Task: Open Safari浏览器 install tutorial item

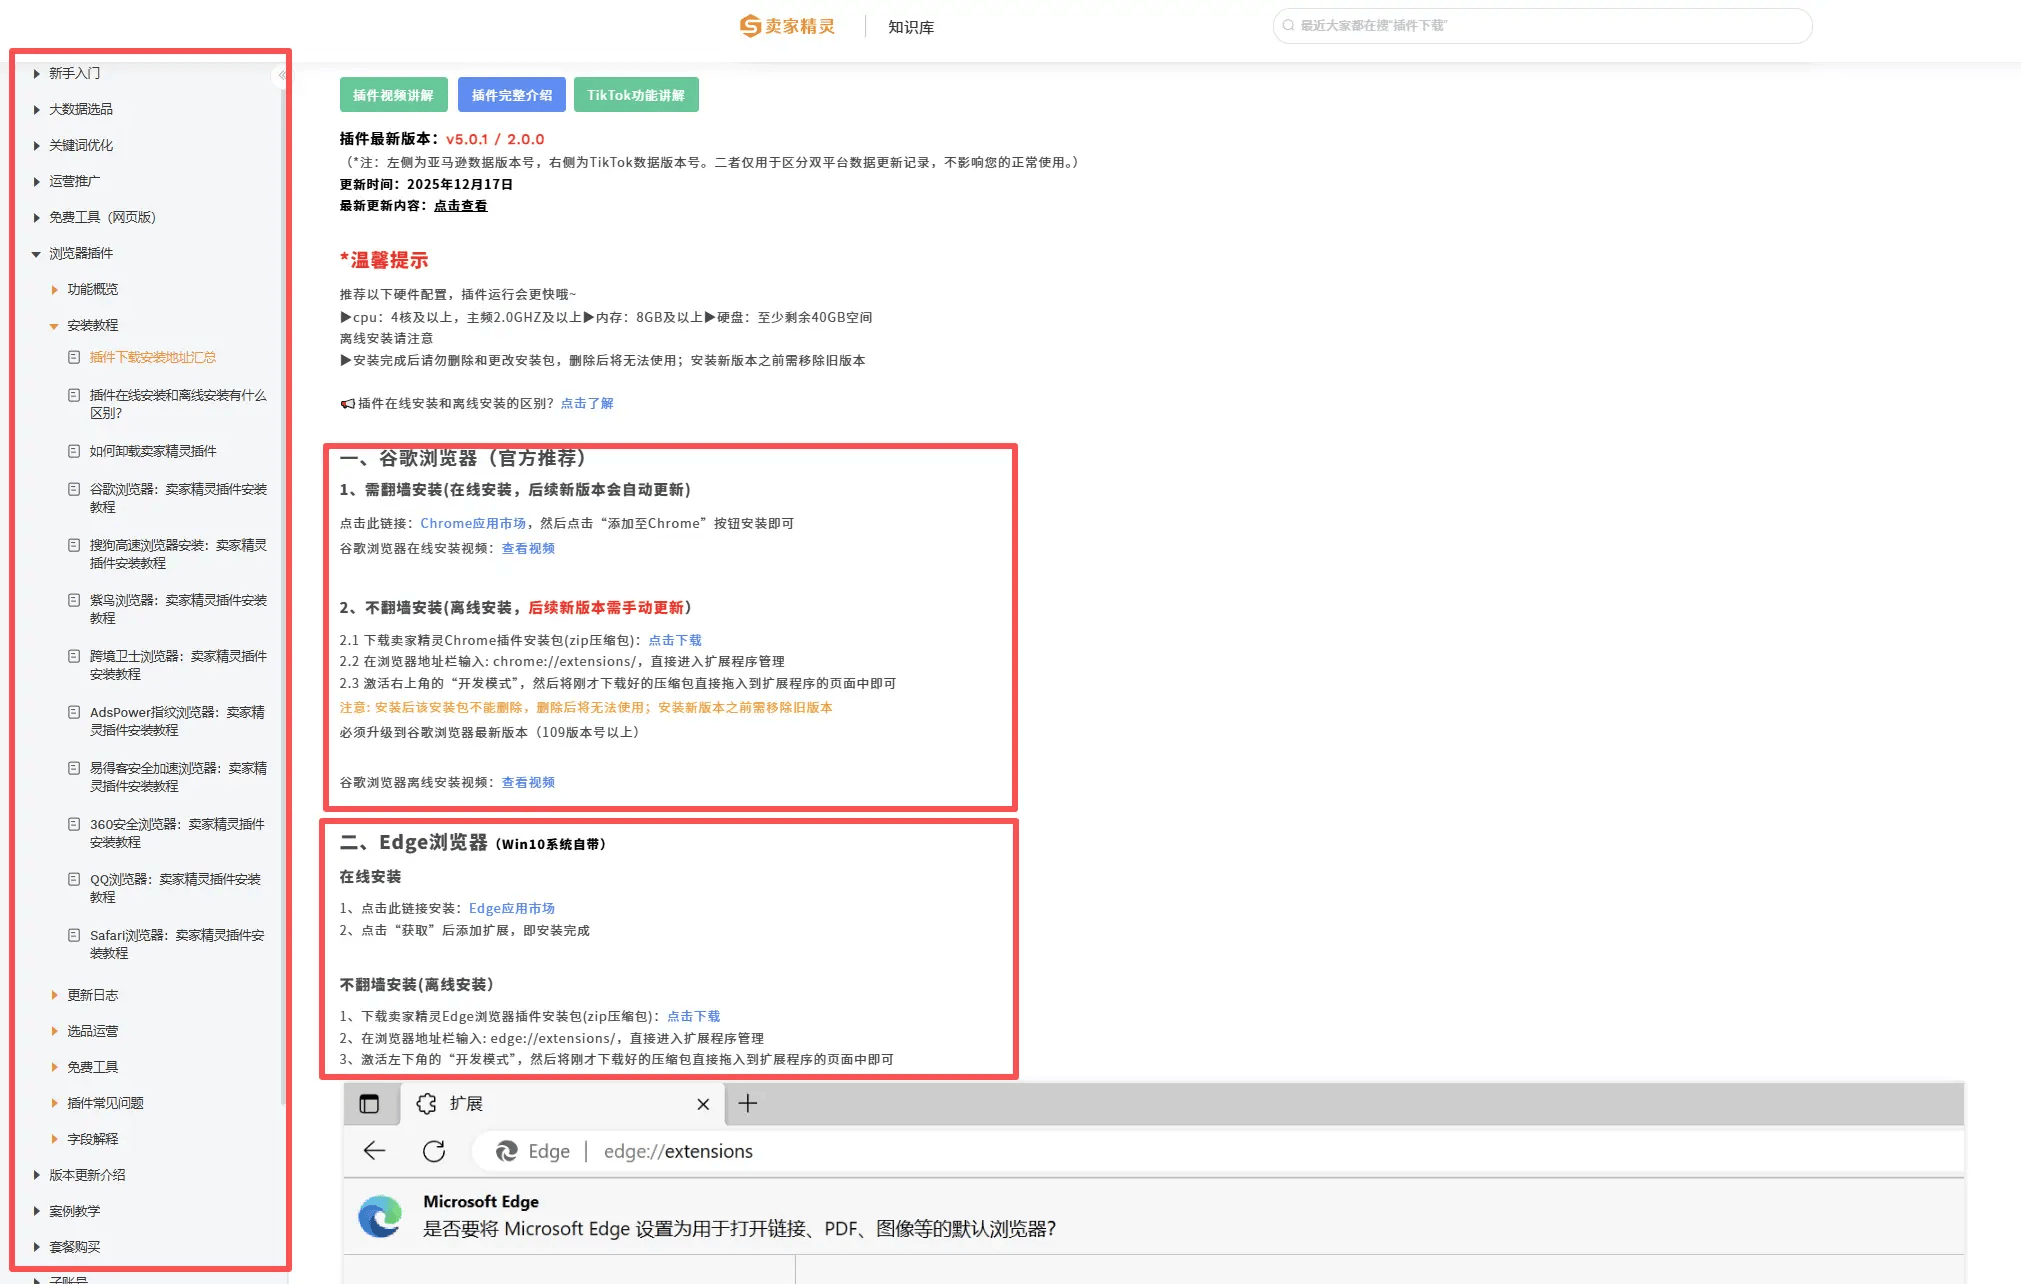Action: (x=176, y=944)
